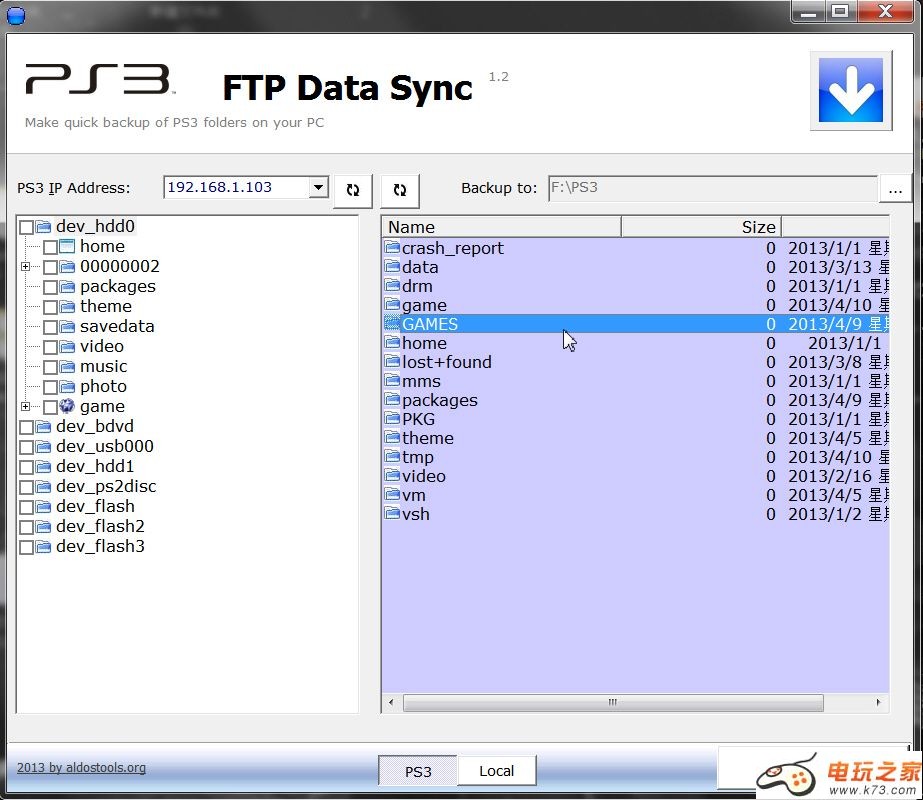Enable the savedata folder checkbox
The image size is (923, 800).
click(50, 327)
